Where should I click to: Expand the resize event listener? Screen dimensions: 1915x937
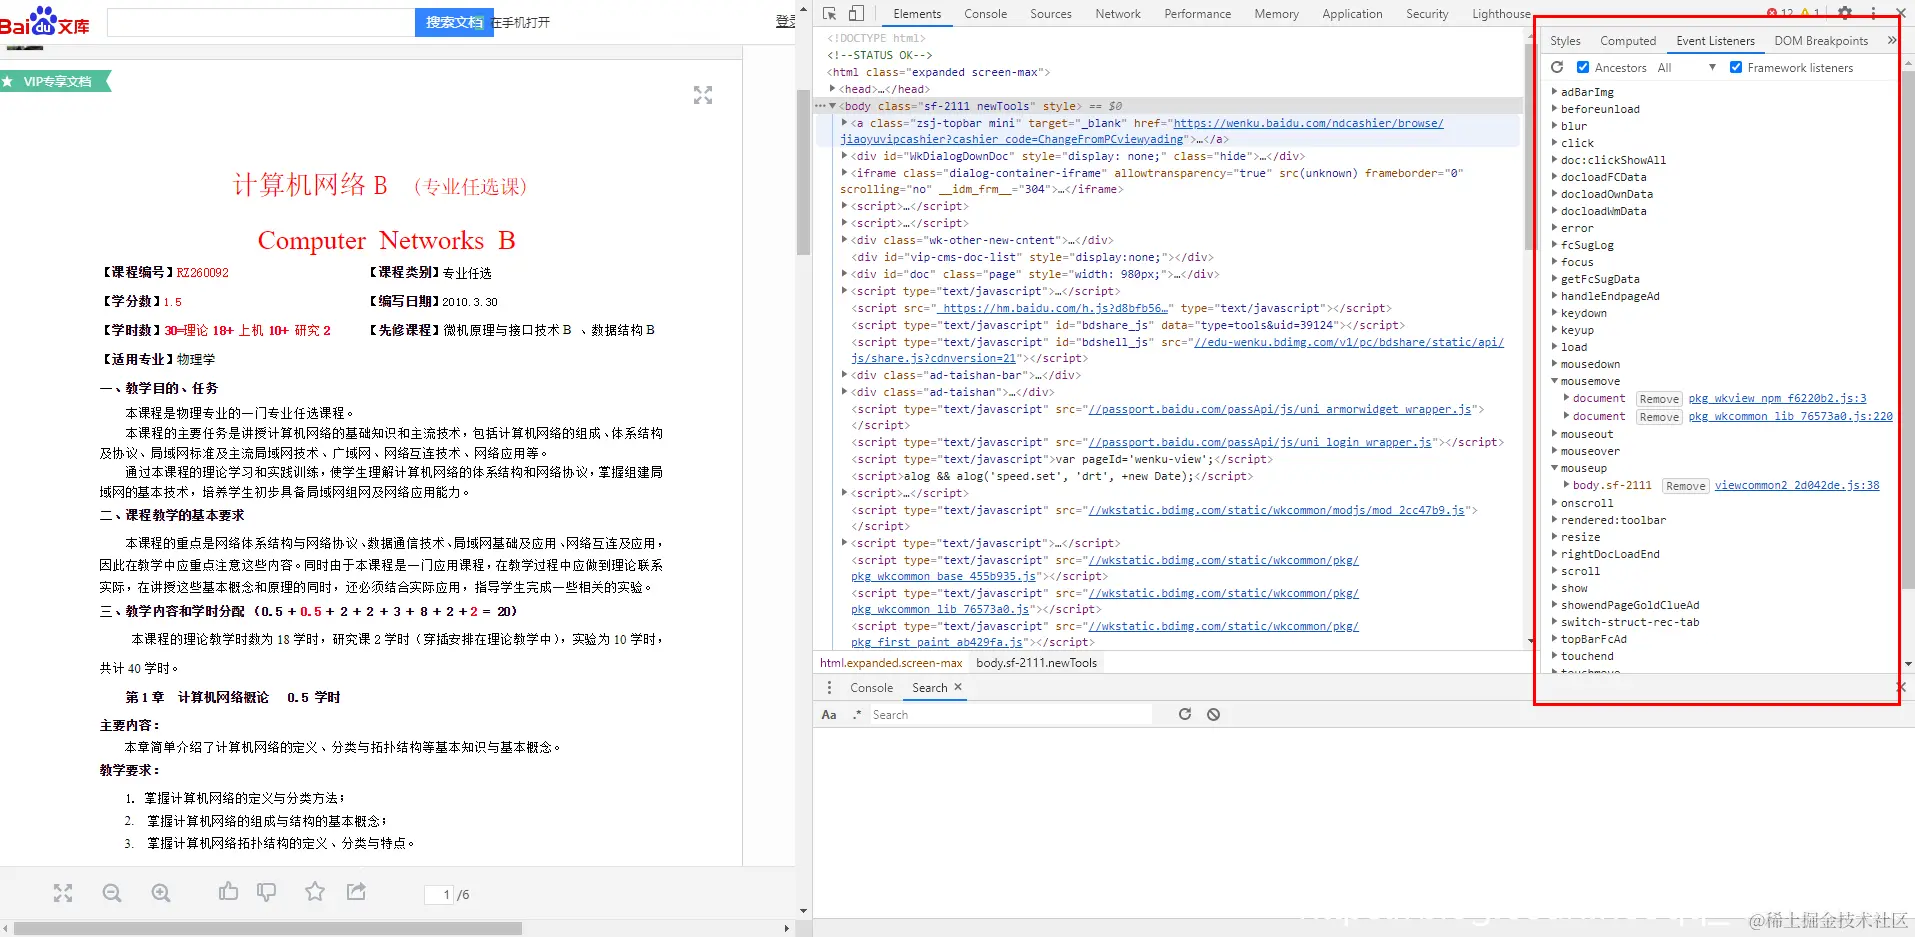point(1555,537)
